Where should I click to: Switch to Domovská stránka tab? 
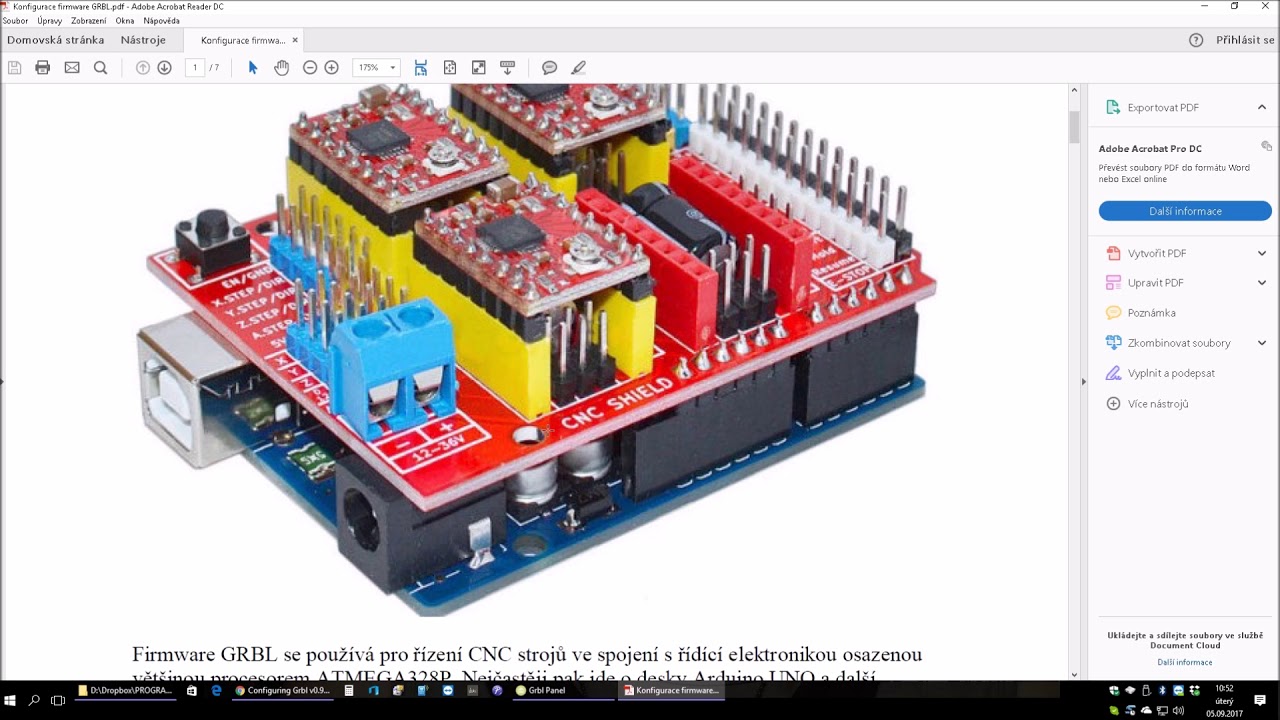tap(55, 40)
